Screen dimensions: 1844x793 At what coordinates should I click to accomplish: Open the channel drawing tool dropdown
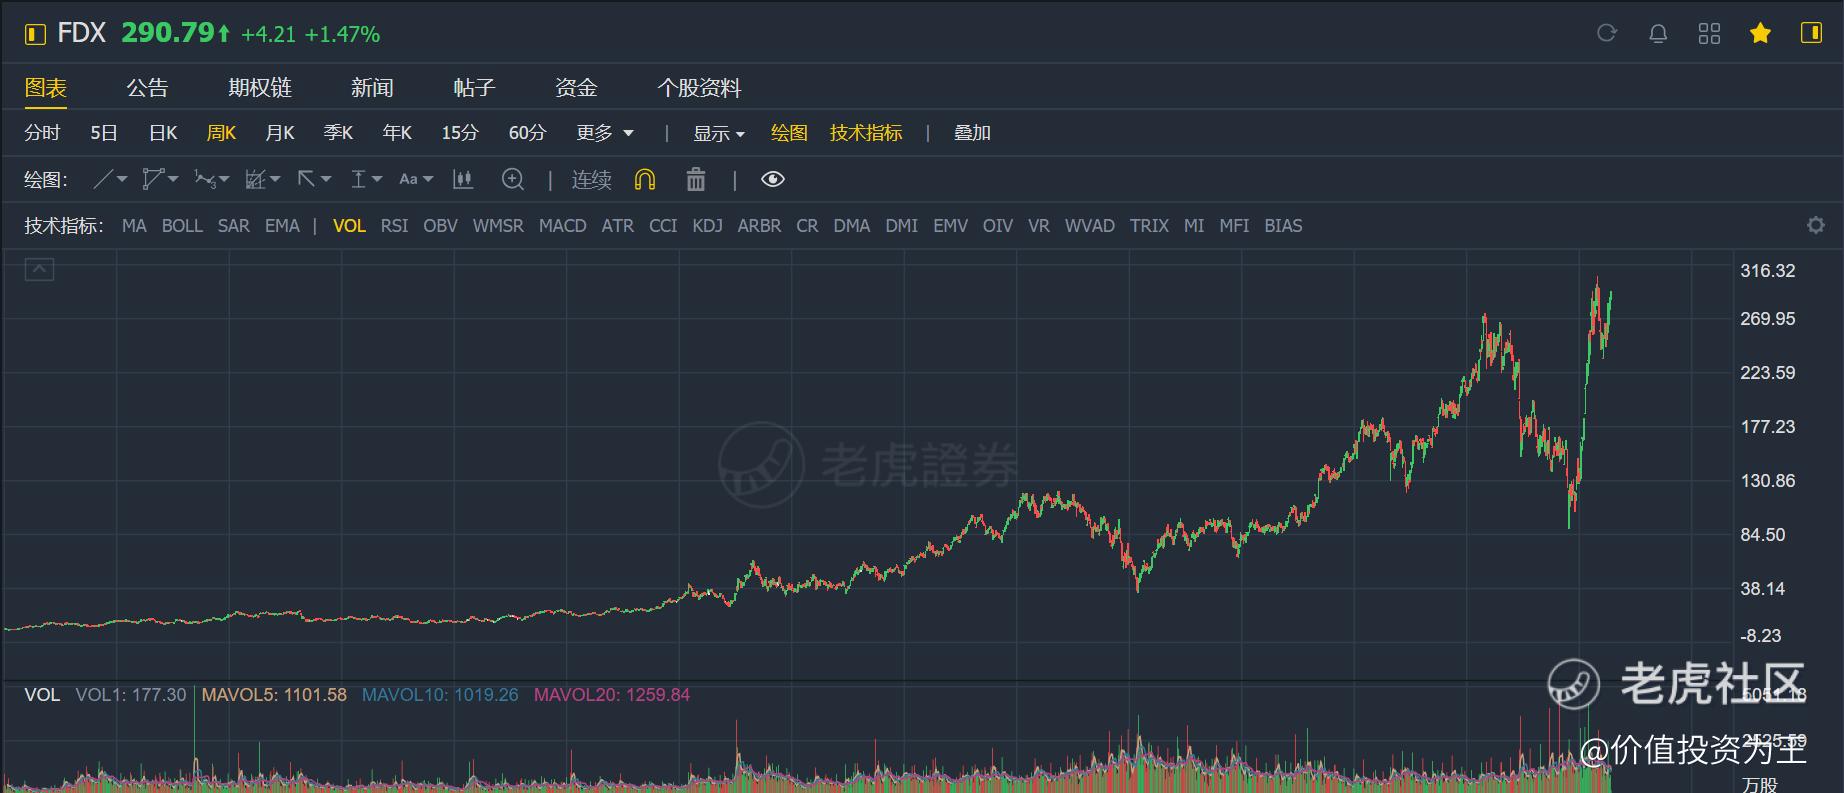click(x=160, y=179)
